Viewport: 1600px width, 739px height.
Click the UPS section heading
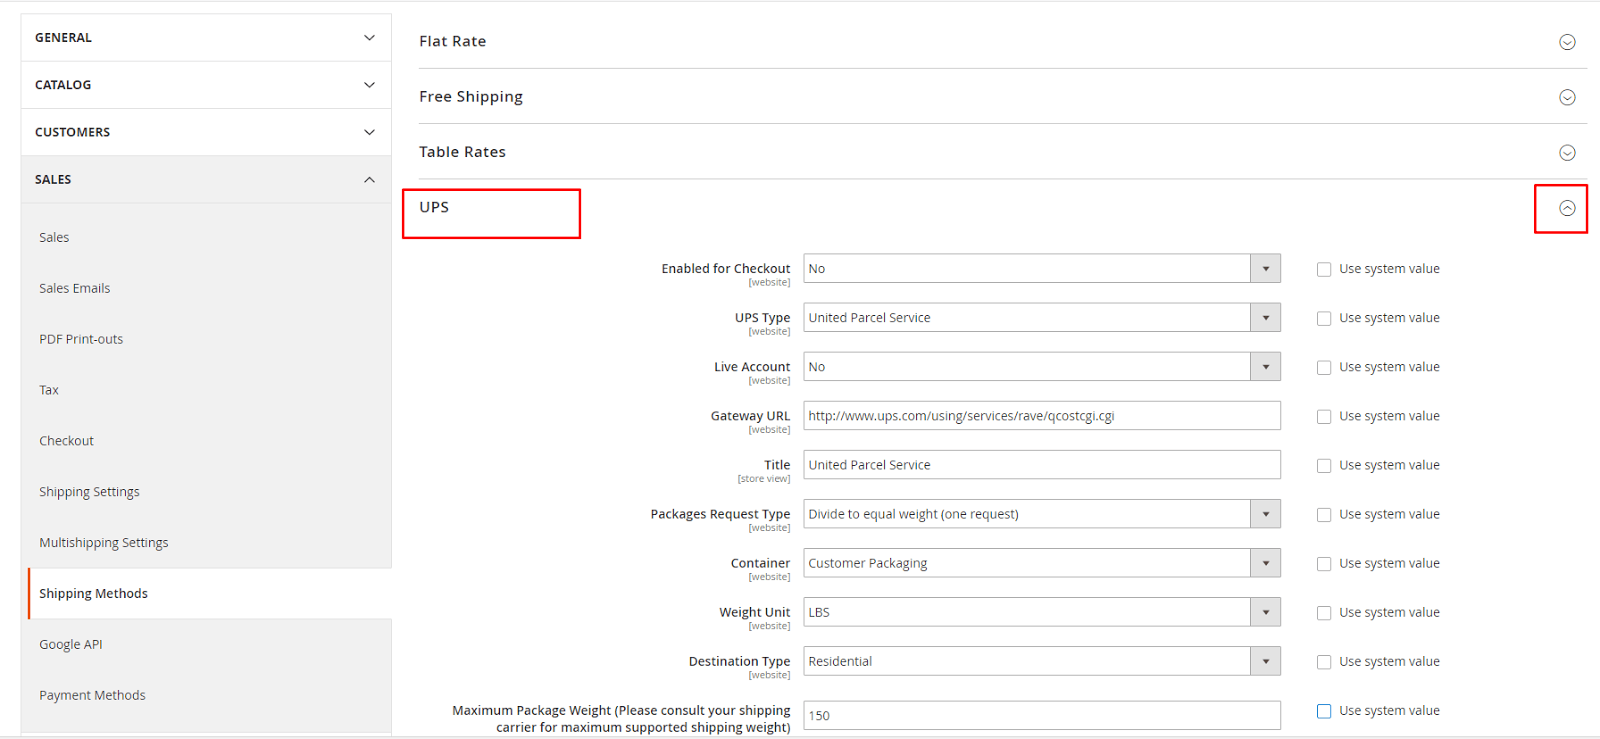[x=434, y=207]
